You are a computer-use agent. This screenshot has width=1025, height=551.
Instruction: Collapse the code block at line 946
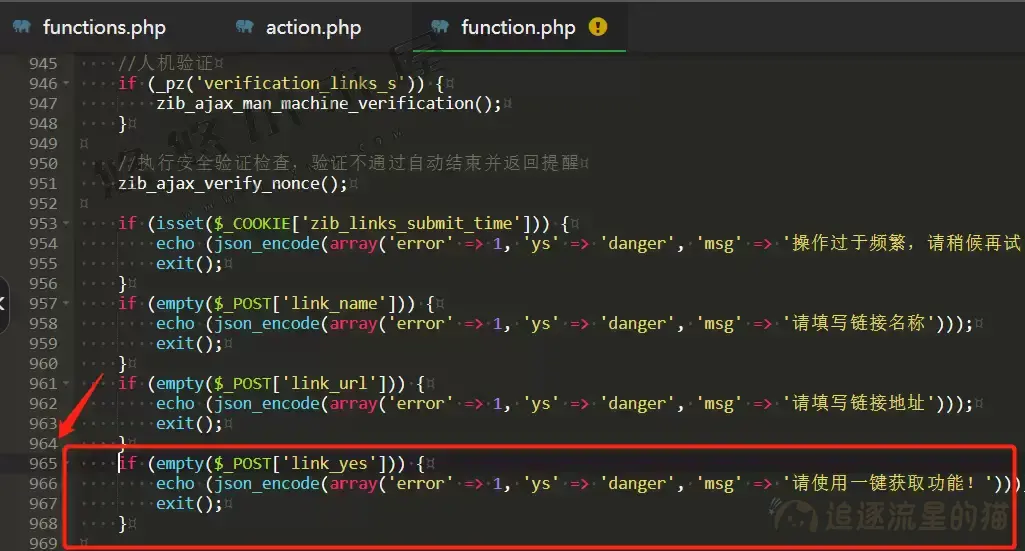point(66,84)
